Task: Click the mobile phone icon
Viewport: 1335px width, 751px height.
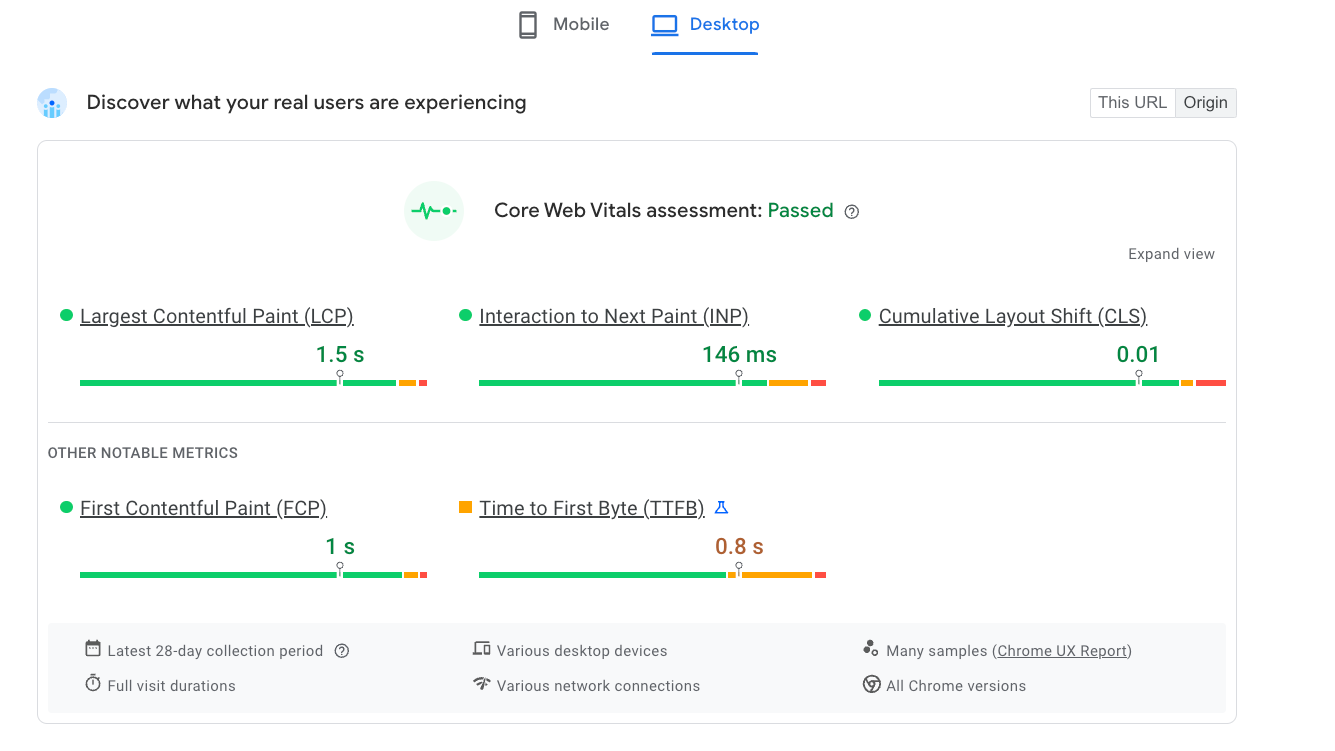Action: coord(528,25)
